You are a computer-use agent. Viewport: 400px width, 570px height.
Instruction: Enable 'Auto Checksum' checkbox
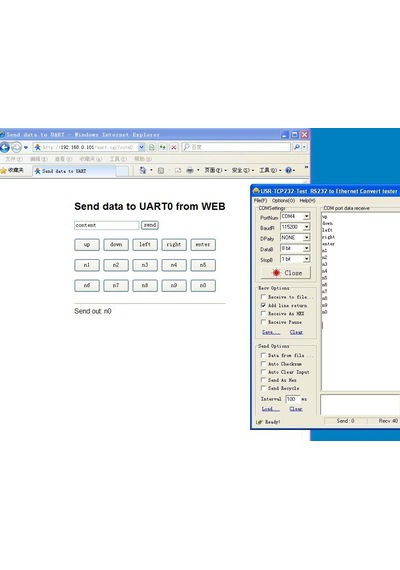tap(263, 364)
